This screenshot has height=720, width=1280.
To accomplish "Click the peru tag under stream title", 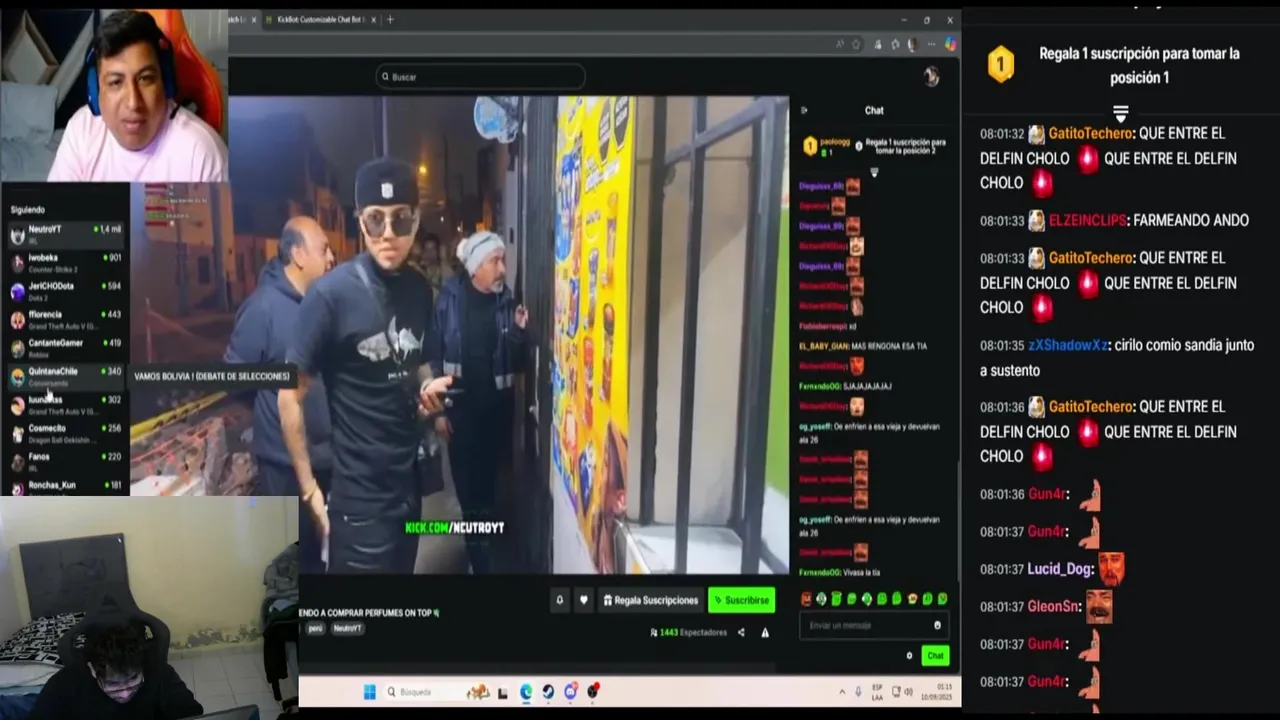I will point(315,628).
